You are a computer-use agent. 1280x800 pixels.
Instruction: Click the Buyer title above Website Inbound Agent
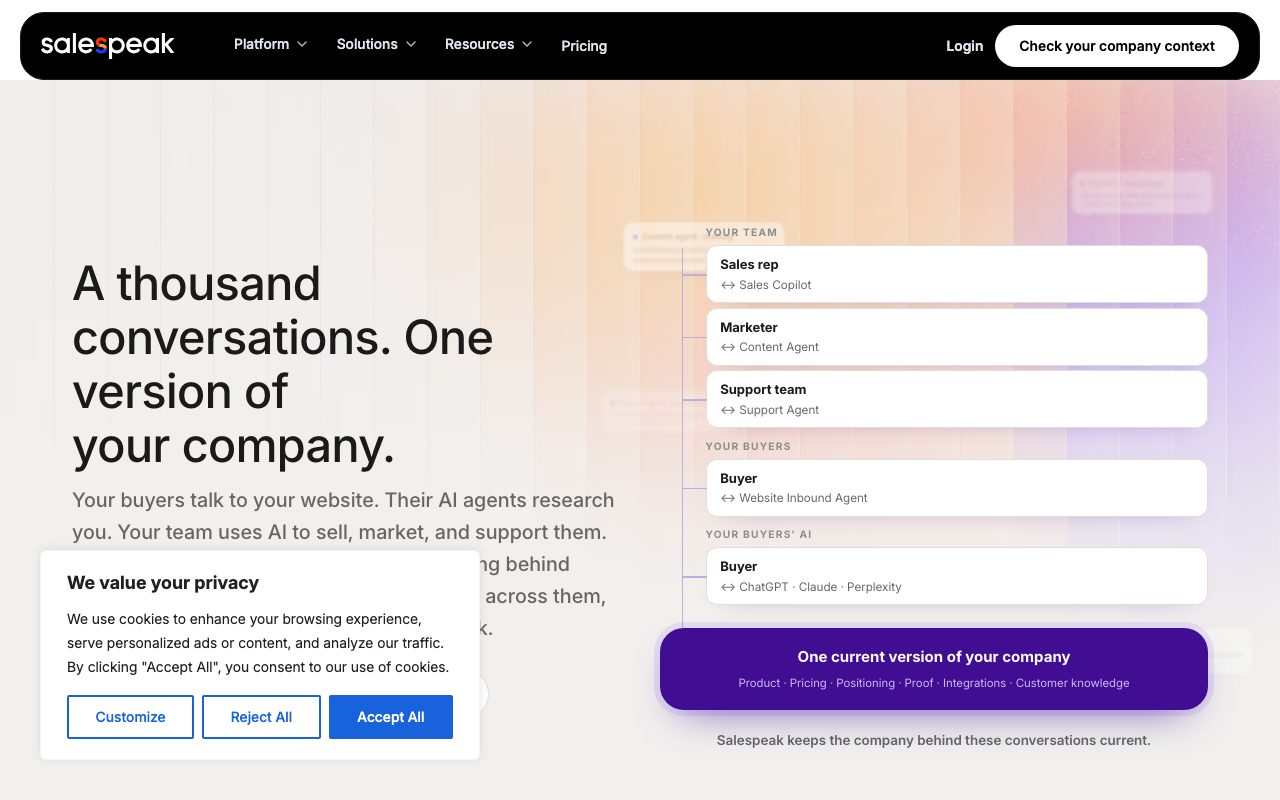[x=739, y=478]
